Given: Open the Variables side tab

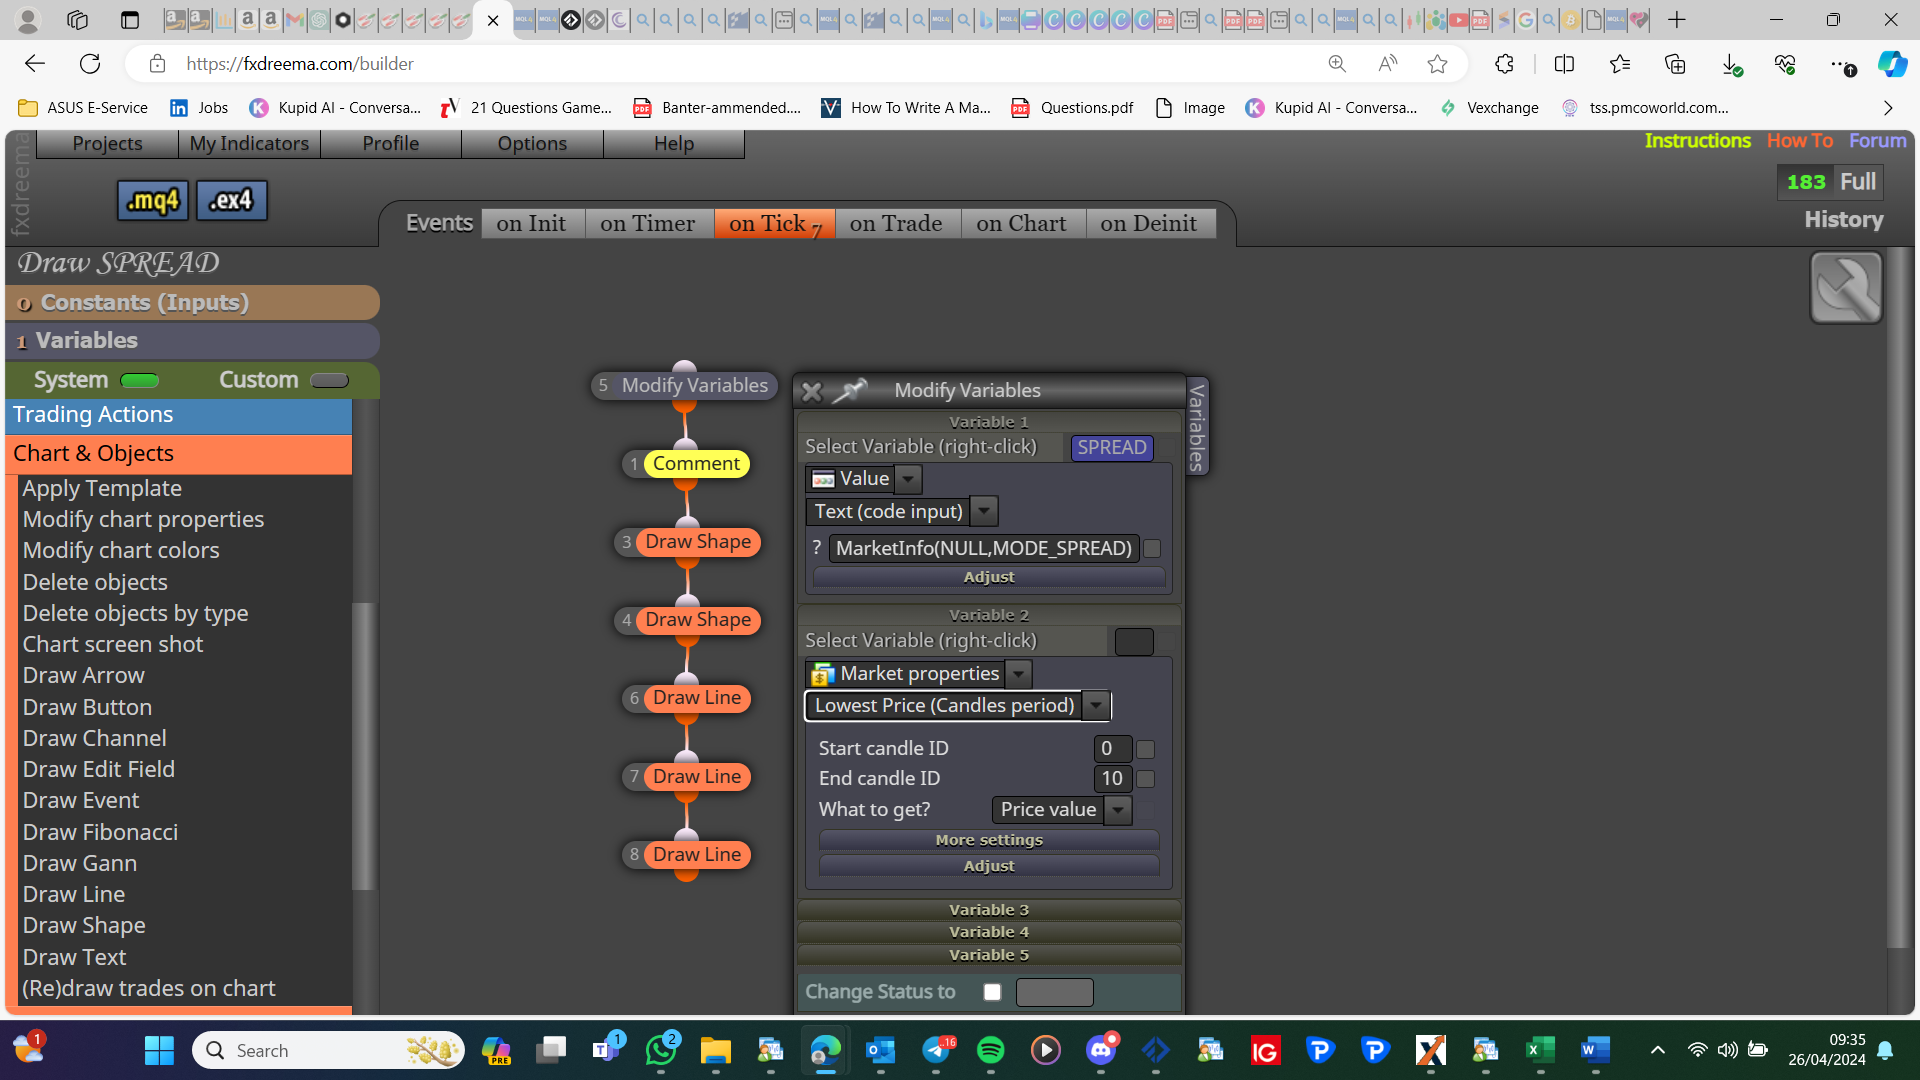Looking at the screenshot, I should coord(1196,428).
